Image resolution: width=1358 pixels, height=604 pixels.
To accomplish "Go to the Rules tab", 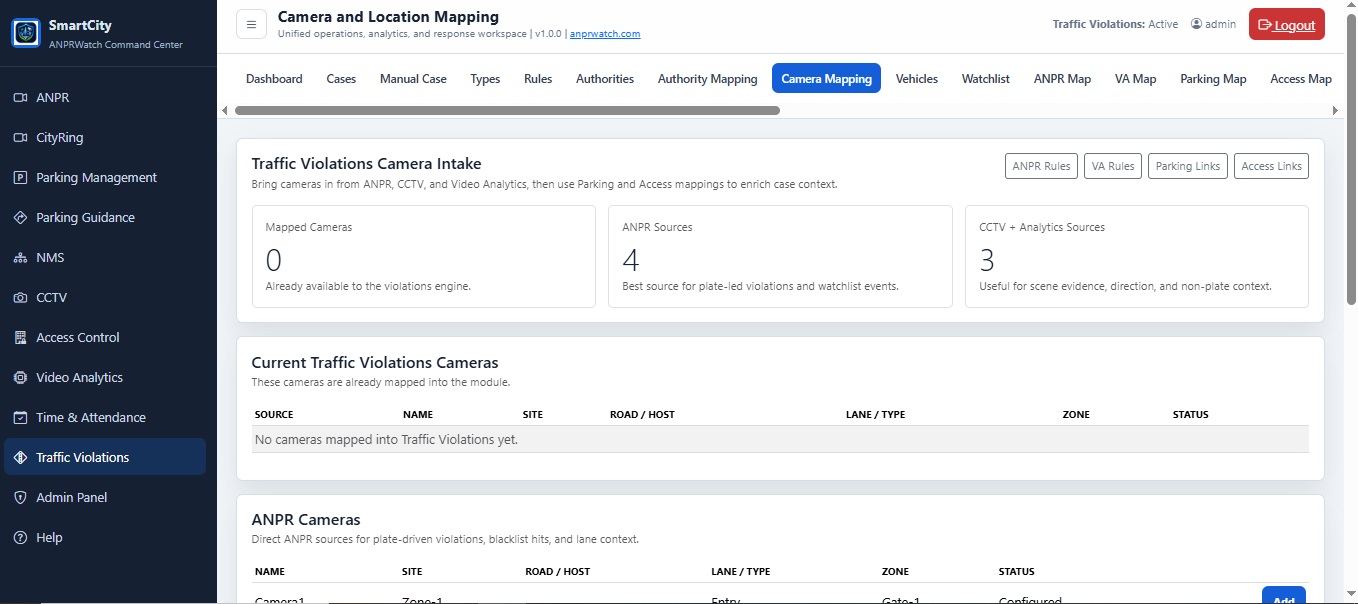I will [538, 79].
